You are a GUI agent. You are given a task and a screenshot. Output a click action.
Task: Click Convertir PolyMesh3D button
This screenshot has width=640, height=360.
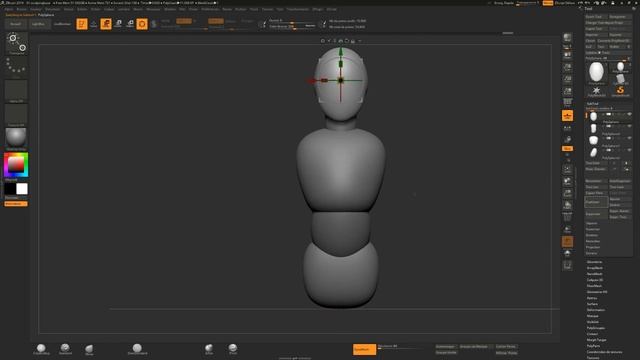click(x=614, y=41)
